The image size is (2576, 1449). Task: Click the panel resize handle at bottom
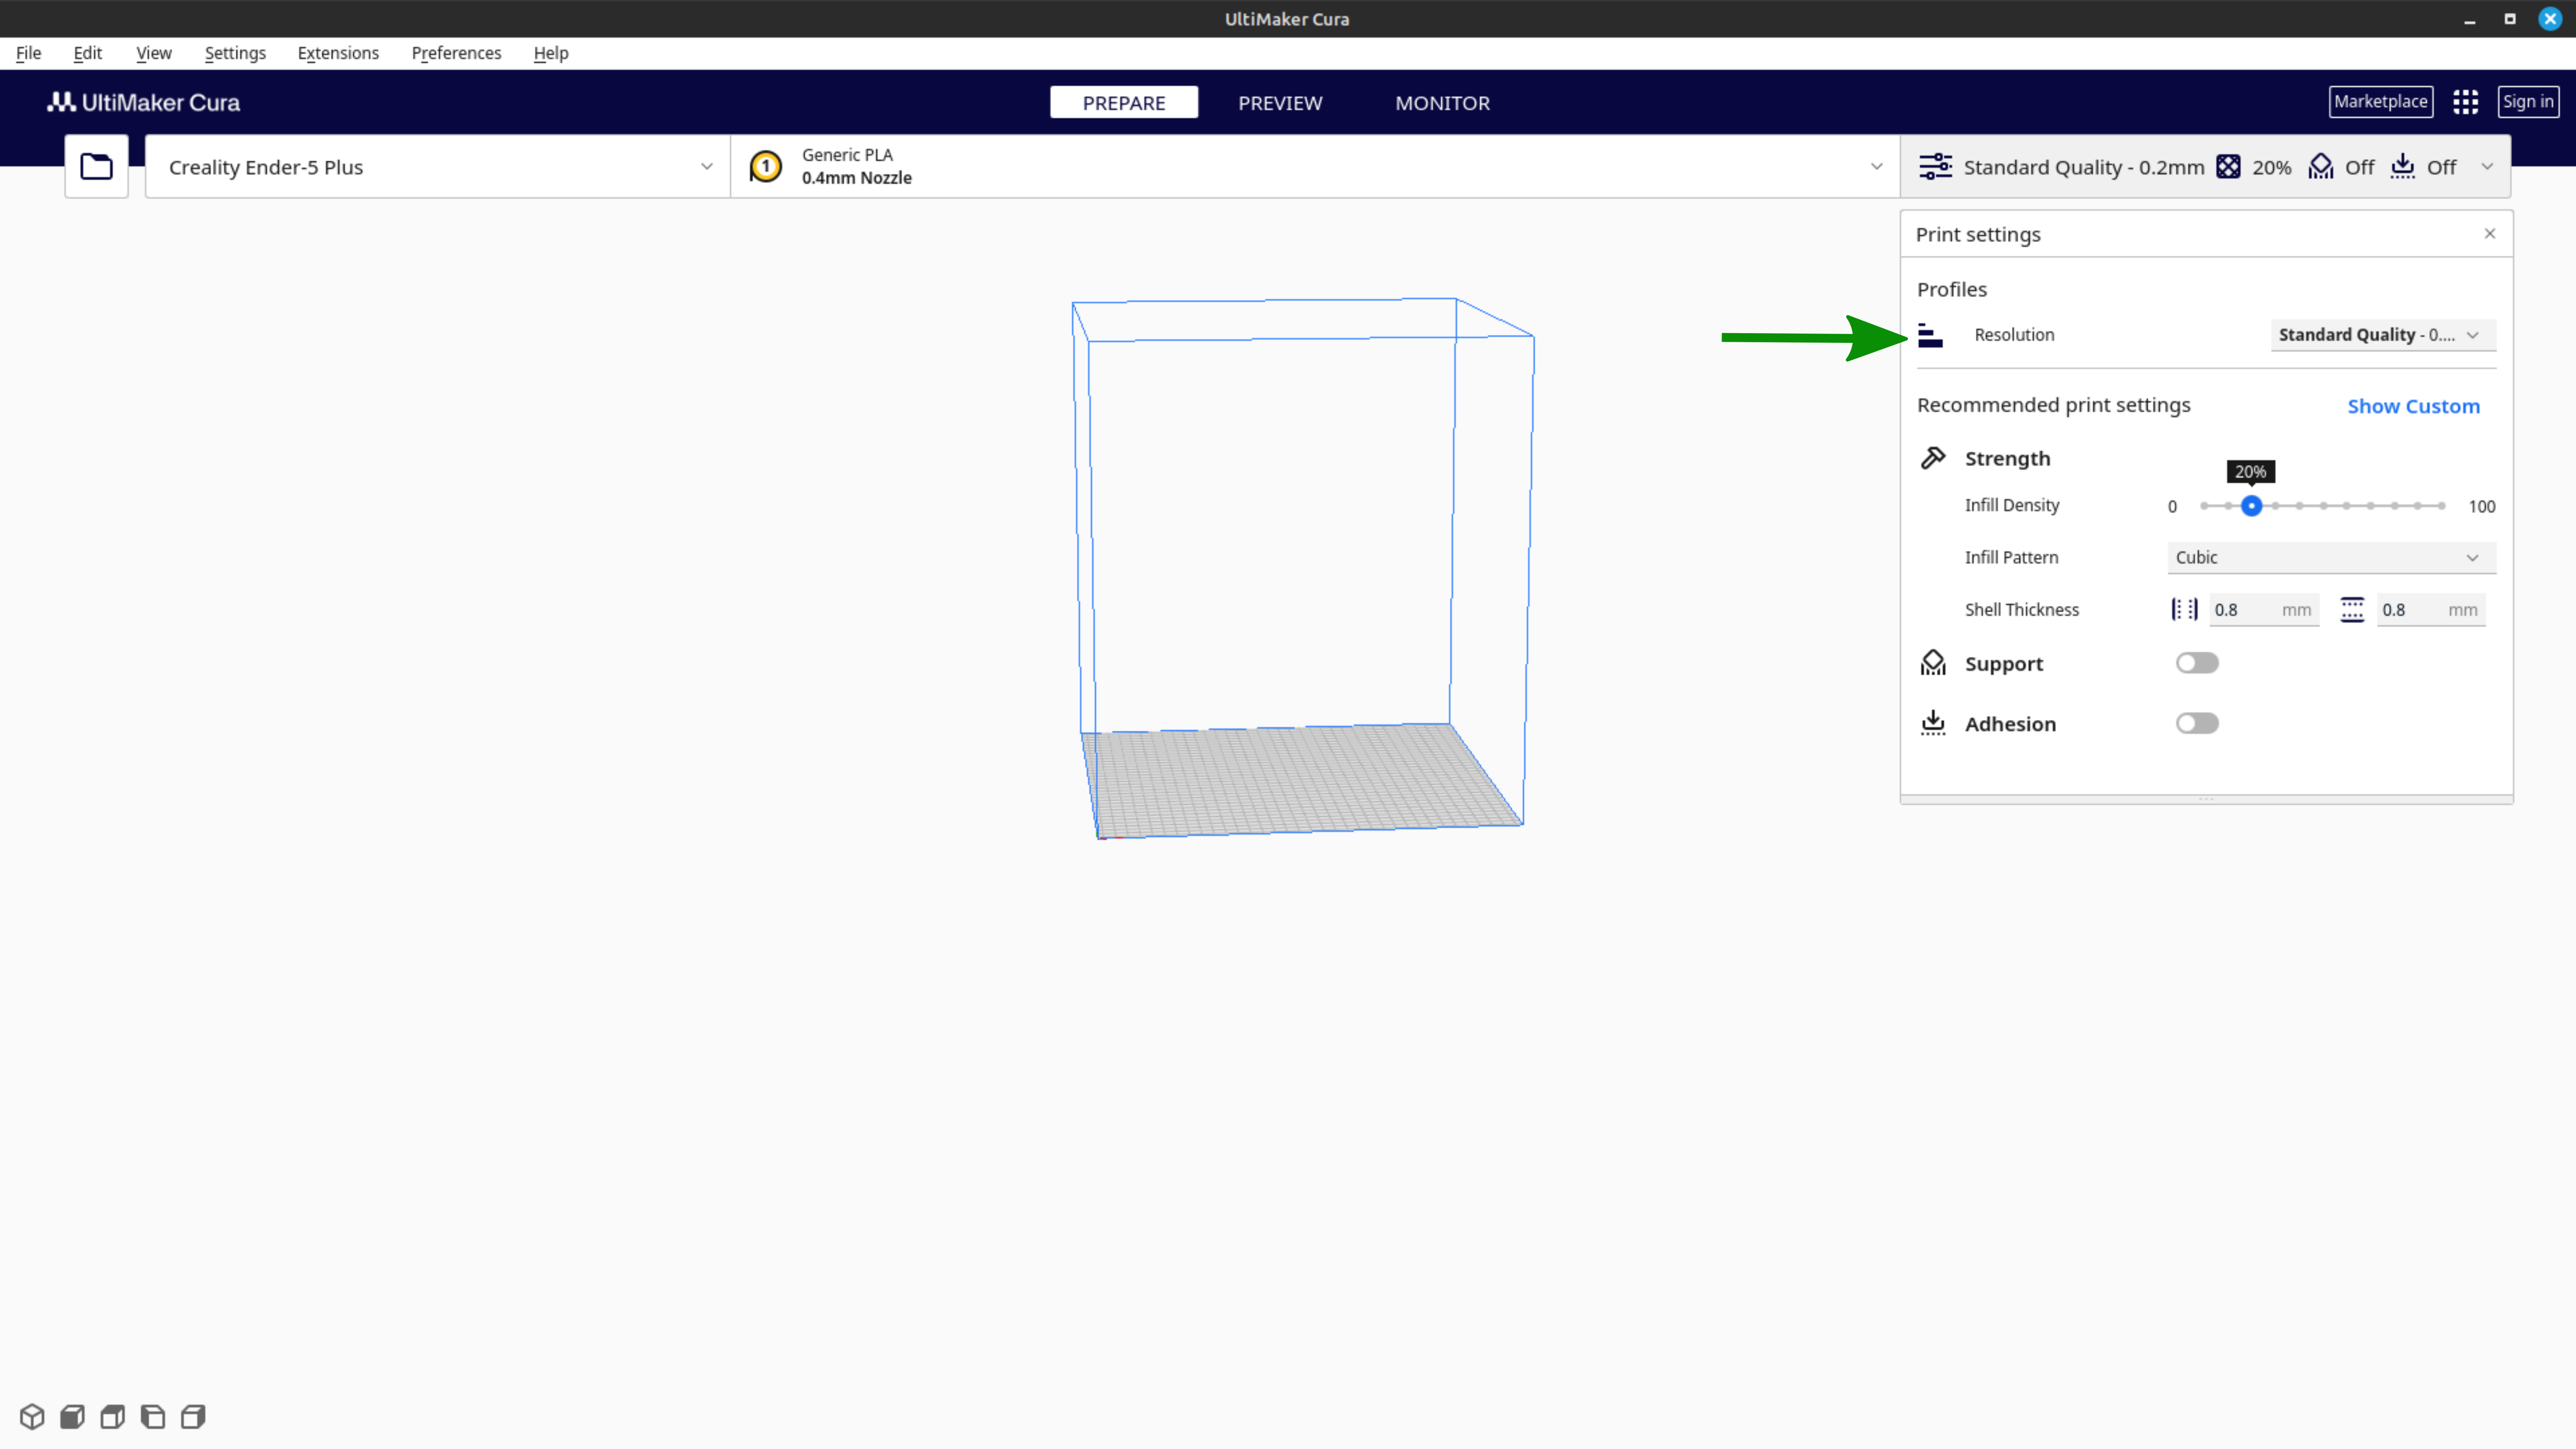point(2206,799)
